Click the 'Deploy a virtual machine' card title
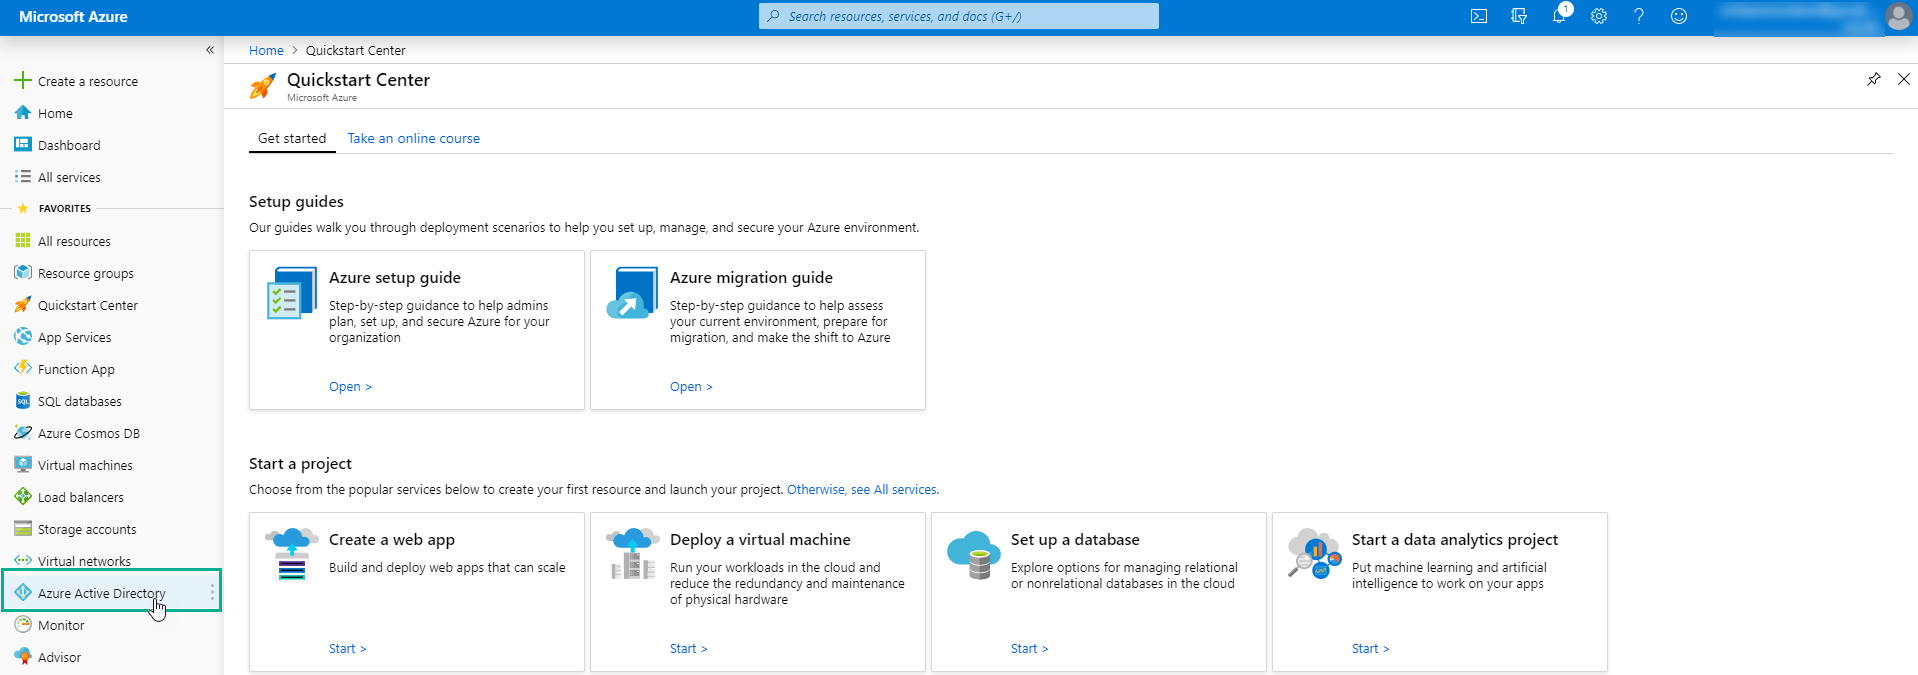 760,539
